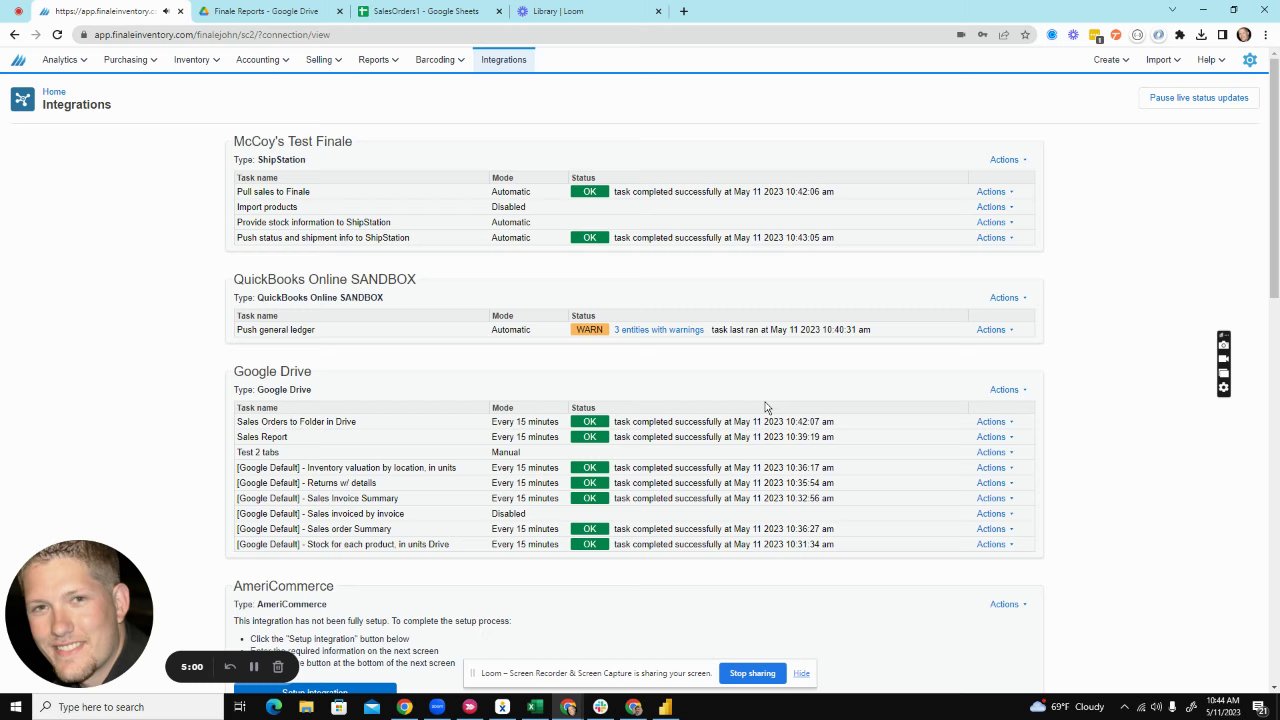
Task: Open Power BI from the taskbar
Action: click(665, 707)
